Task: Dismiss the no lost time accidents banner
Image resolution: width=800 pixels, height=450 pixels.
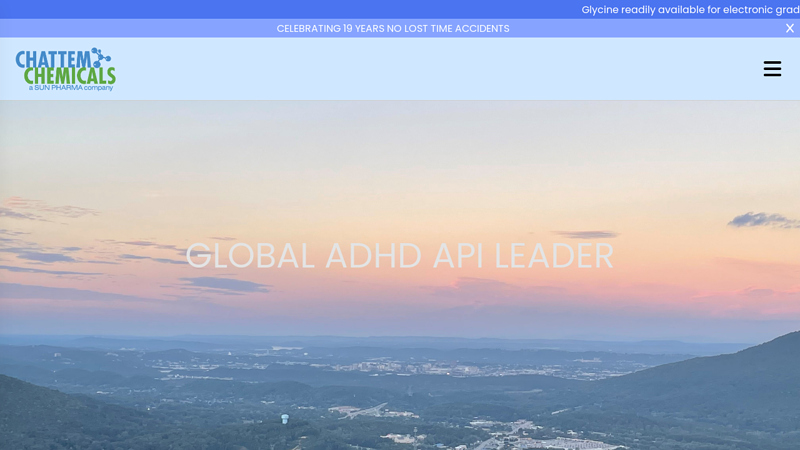Action: (789, 29)
